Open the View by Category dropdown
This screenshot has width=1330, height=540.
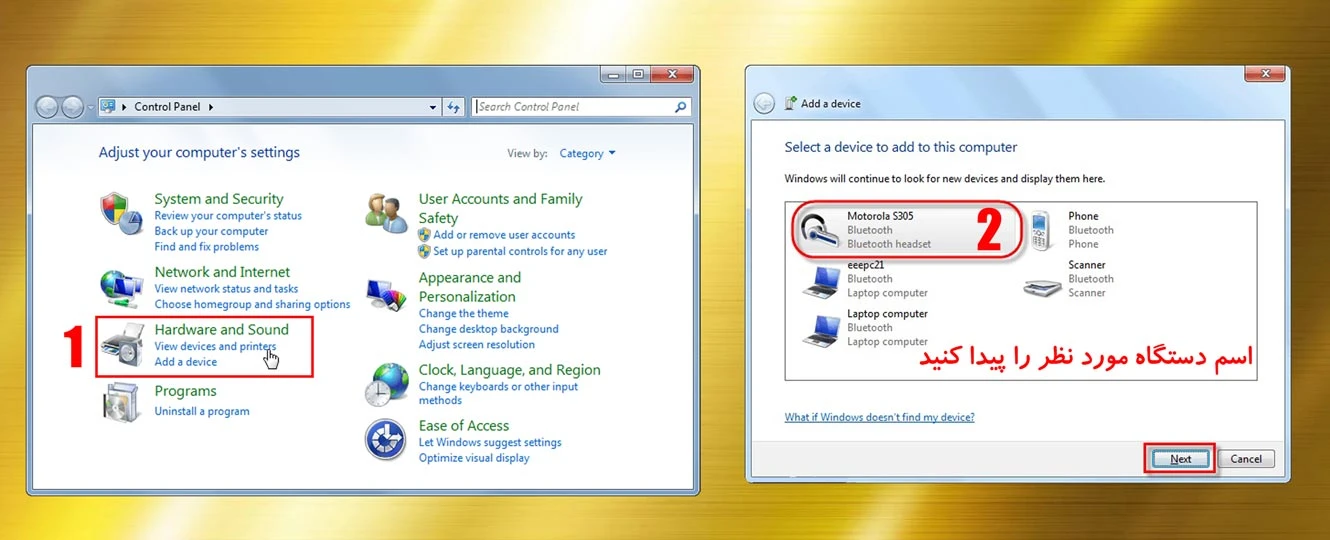(588, 154)
